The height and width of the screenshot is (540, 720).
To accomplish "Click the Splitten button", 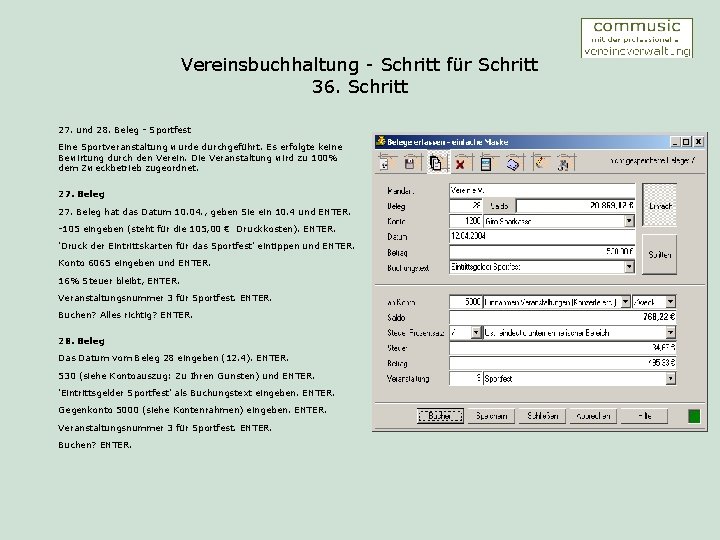I will tap(659, 254).
